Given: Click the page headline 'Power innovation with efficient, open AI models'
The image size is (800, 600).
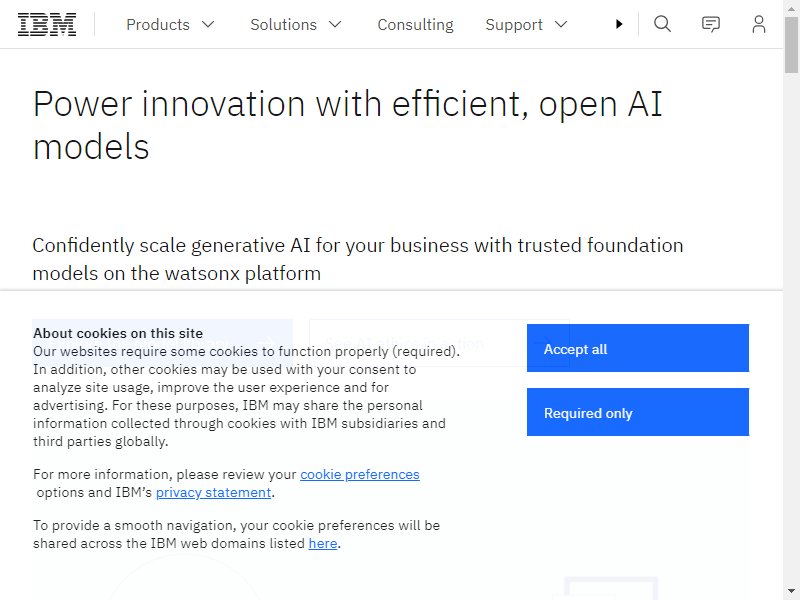Looking at the screenshot, I should tap(347, 125).
